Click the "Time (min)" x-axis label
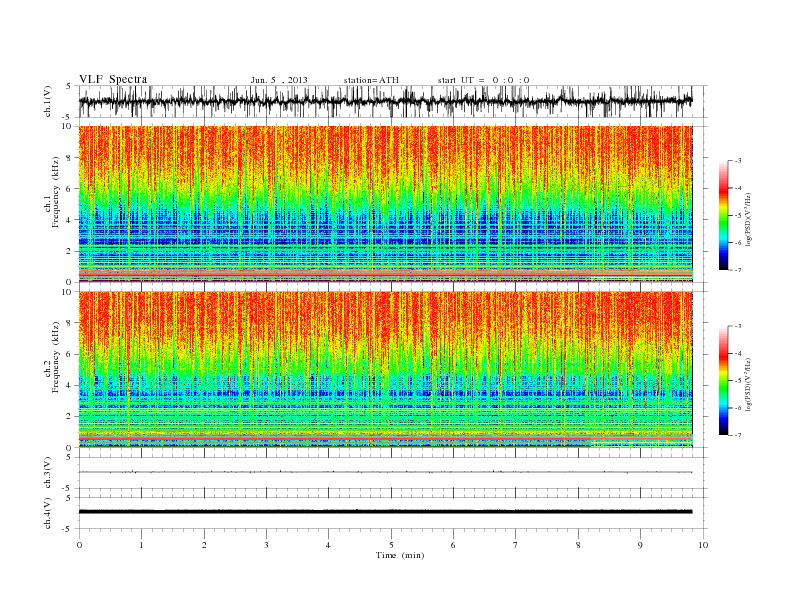Screen dimensions: 792x612 (x=400, y=555)
